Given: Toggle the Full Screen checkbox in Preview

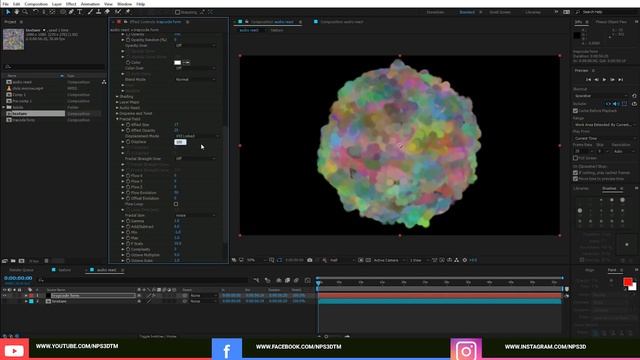Looking at the screenshot, I should click(576, 158).
